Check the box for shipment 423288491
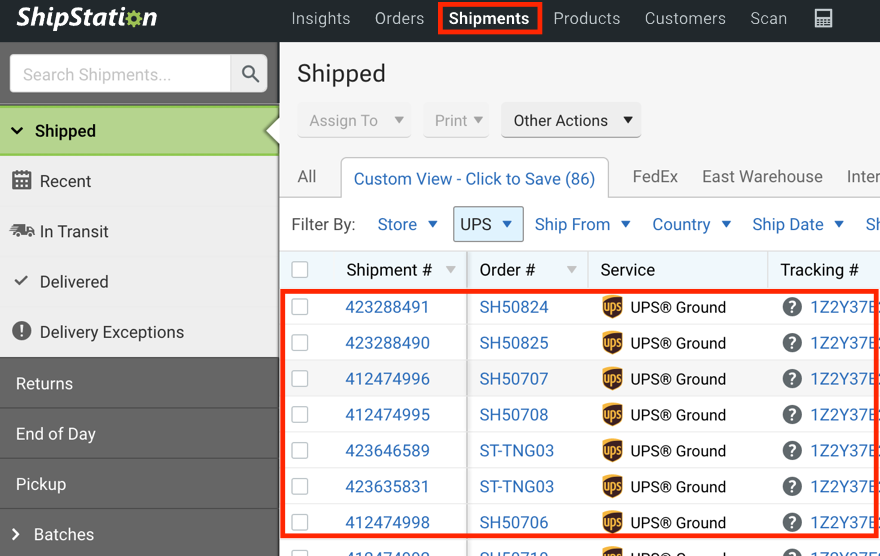The height and width of the screenshot is (556, 880). 300,307
